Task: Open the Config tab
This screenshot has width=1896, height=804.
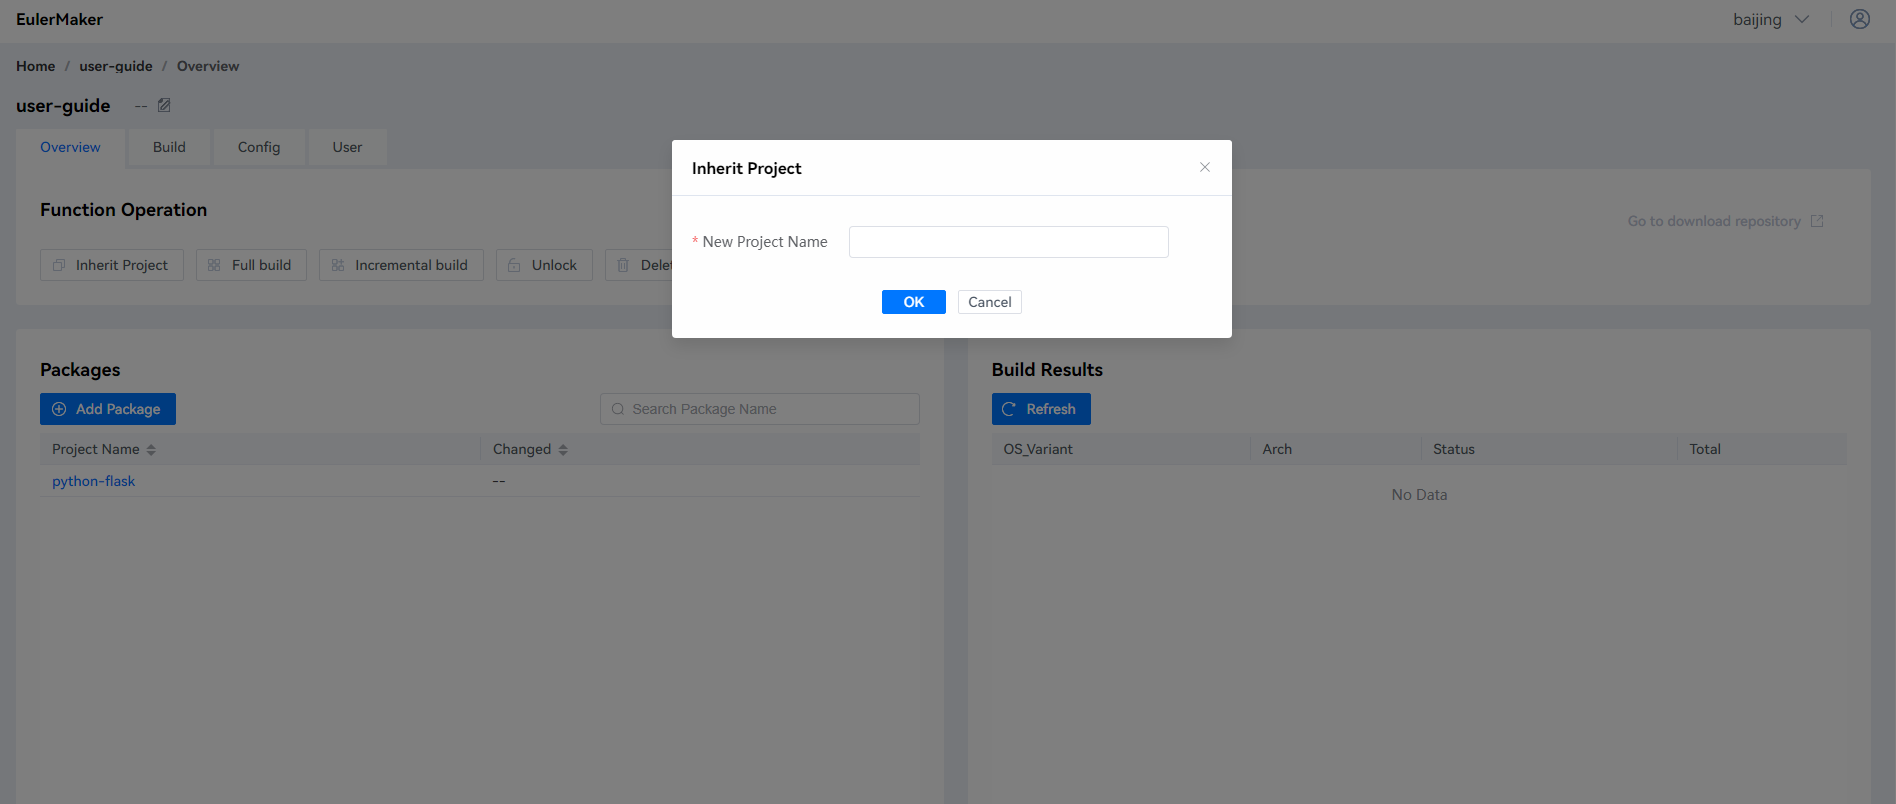Action: (258, 147)
